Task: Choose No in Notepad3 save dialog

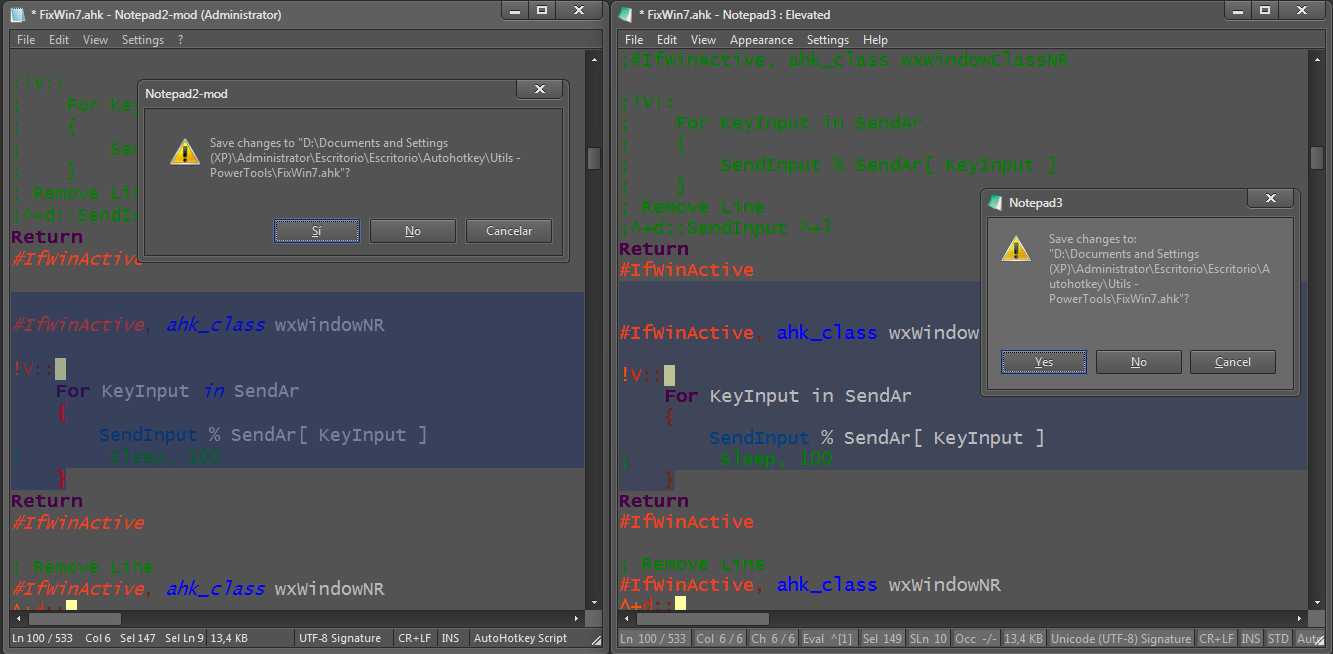Action: pyautogui.click(x=1139, y=362)
